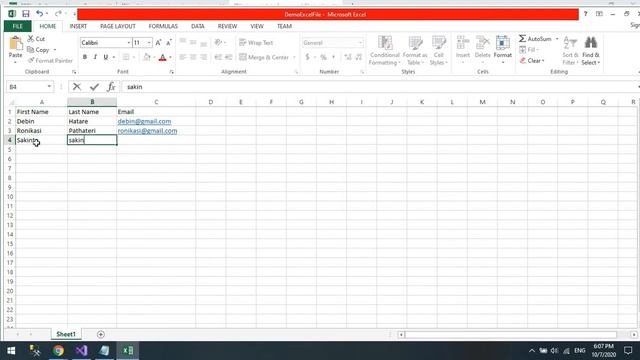
Task: Apply accounting dollar number format
Action: [307, 57]
